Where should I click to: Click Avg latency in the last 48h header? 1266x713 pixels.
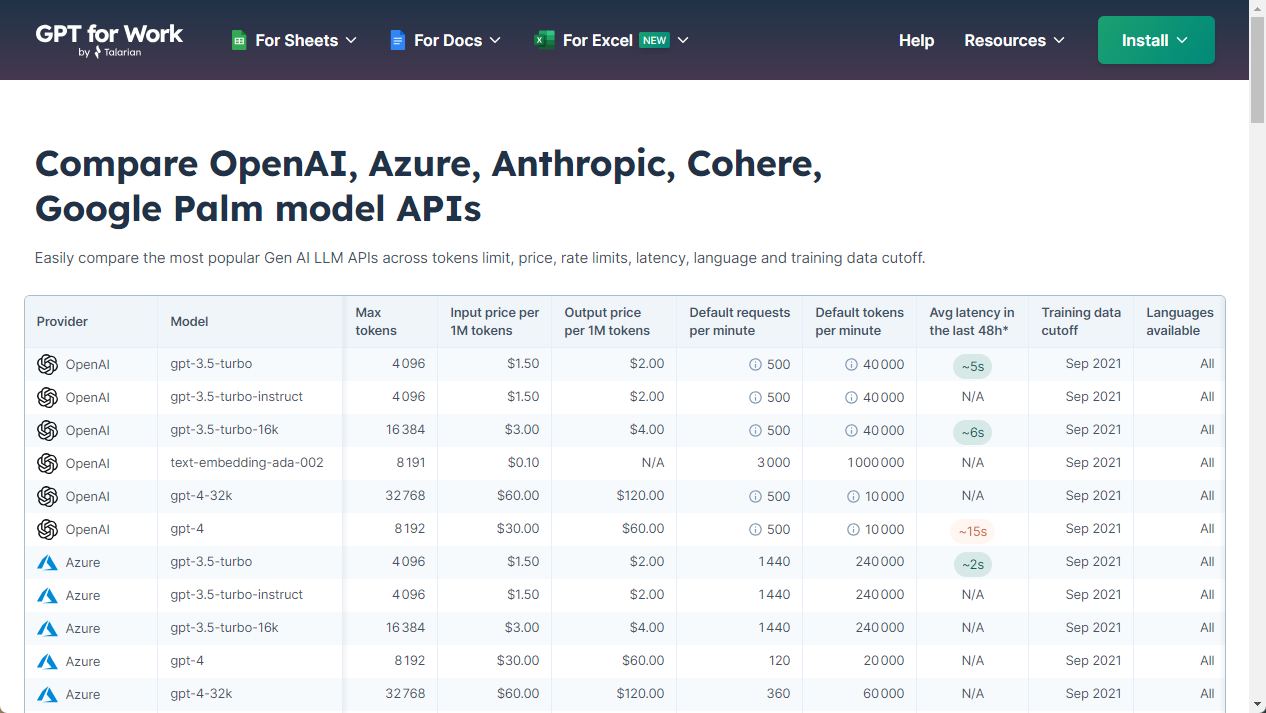point(972,322)
